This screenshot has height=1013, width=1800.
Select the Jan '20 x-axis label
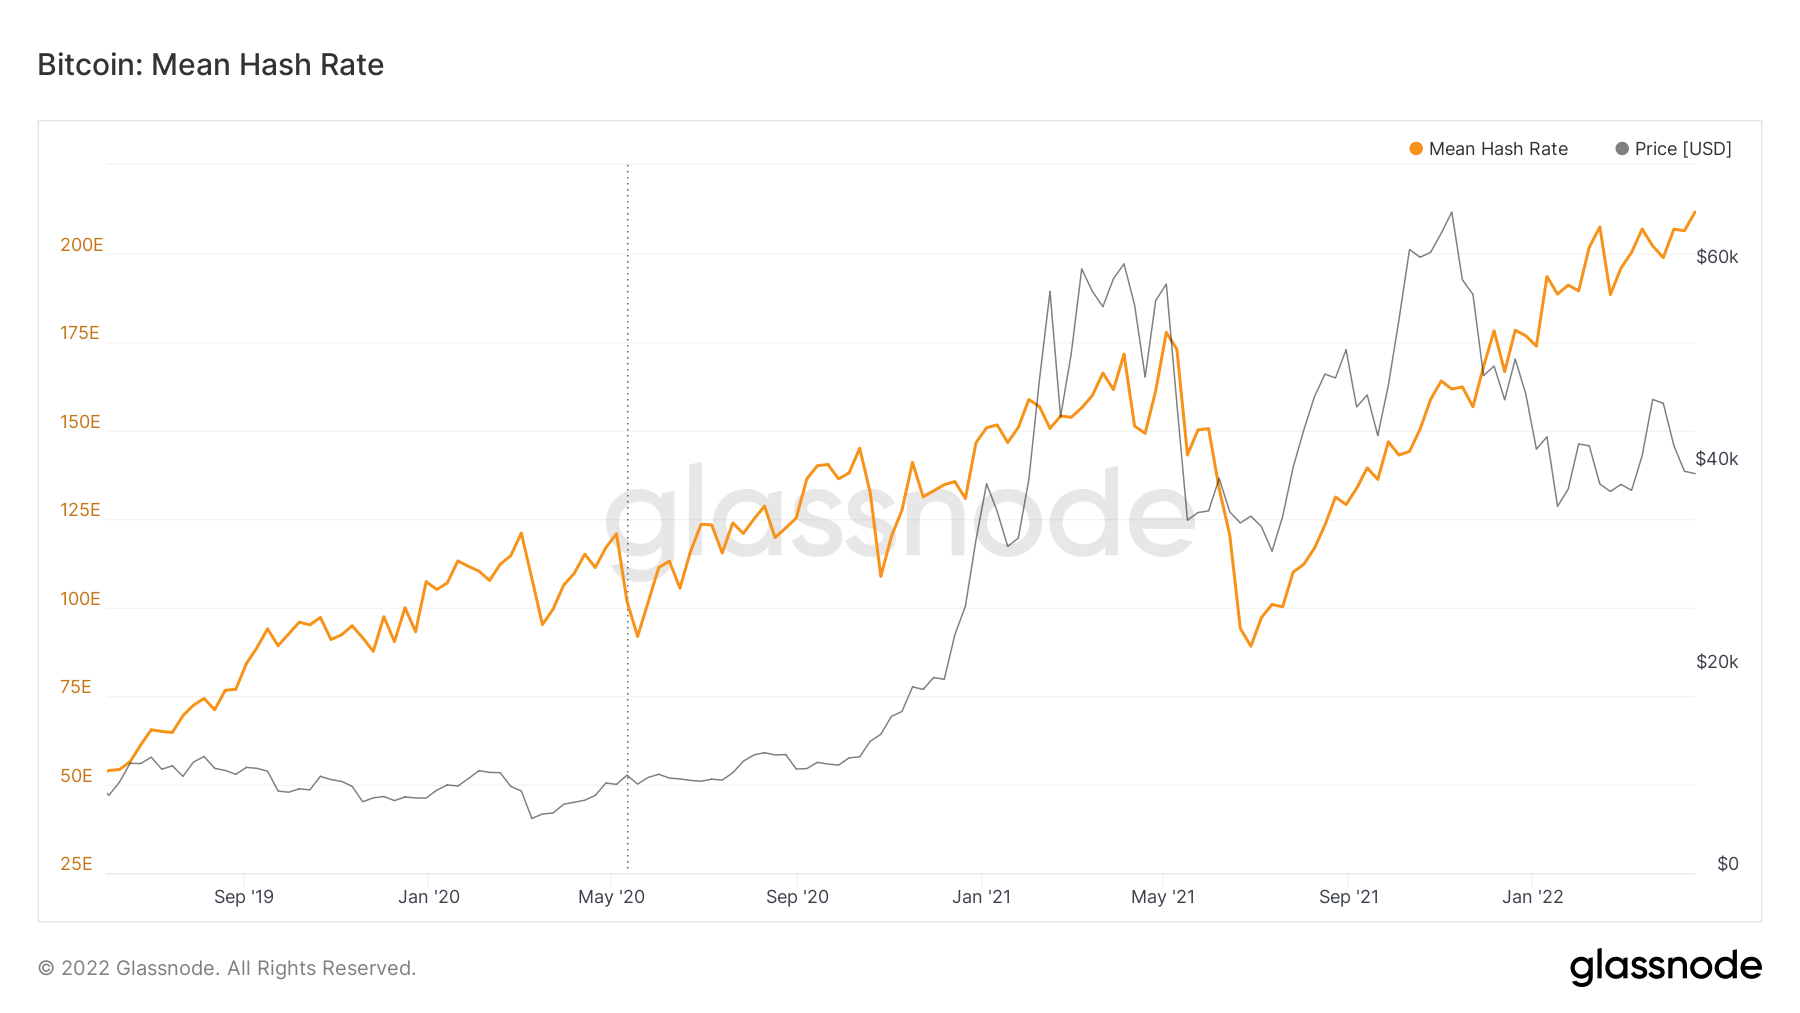(428, 897)
